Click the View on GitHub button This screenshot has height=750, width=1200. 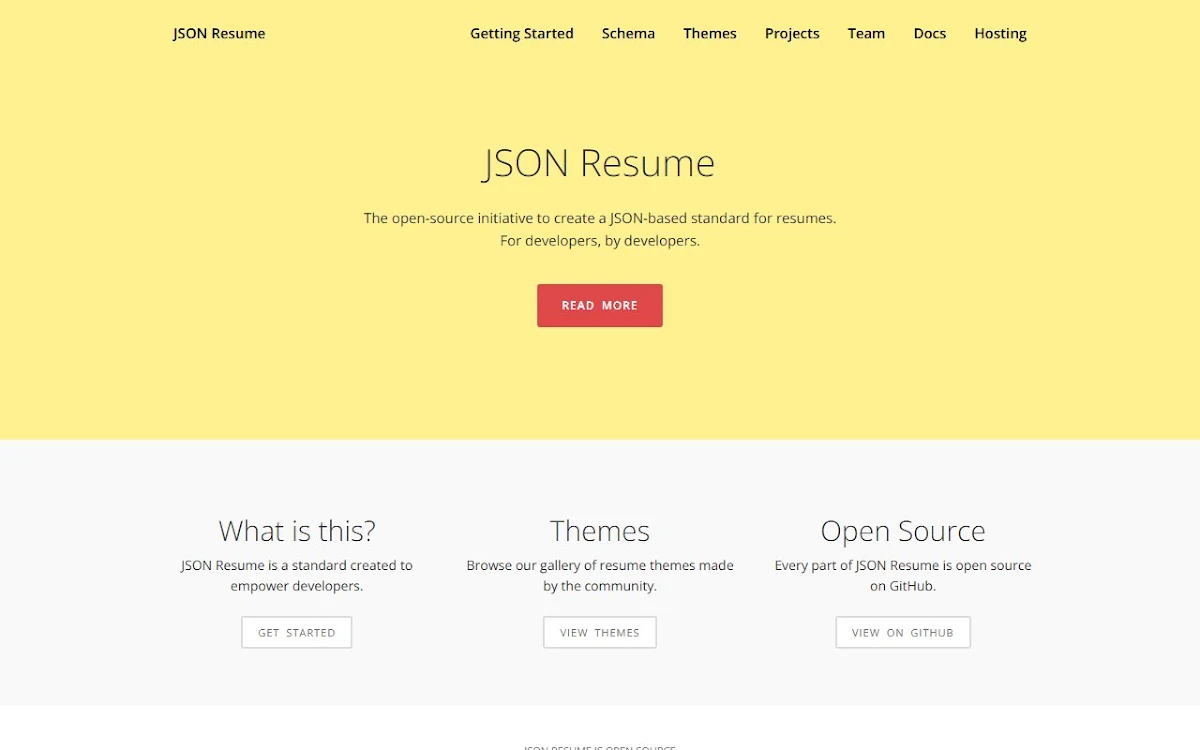click(903, 632)
